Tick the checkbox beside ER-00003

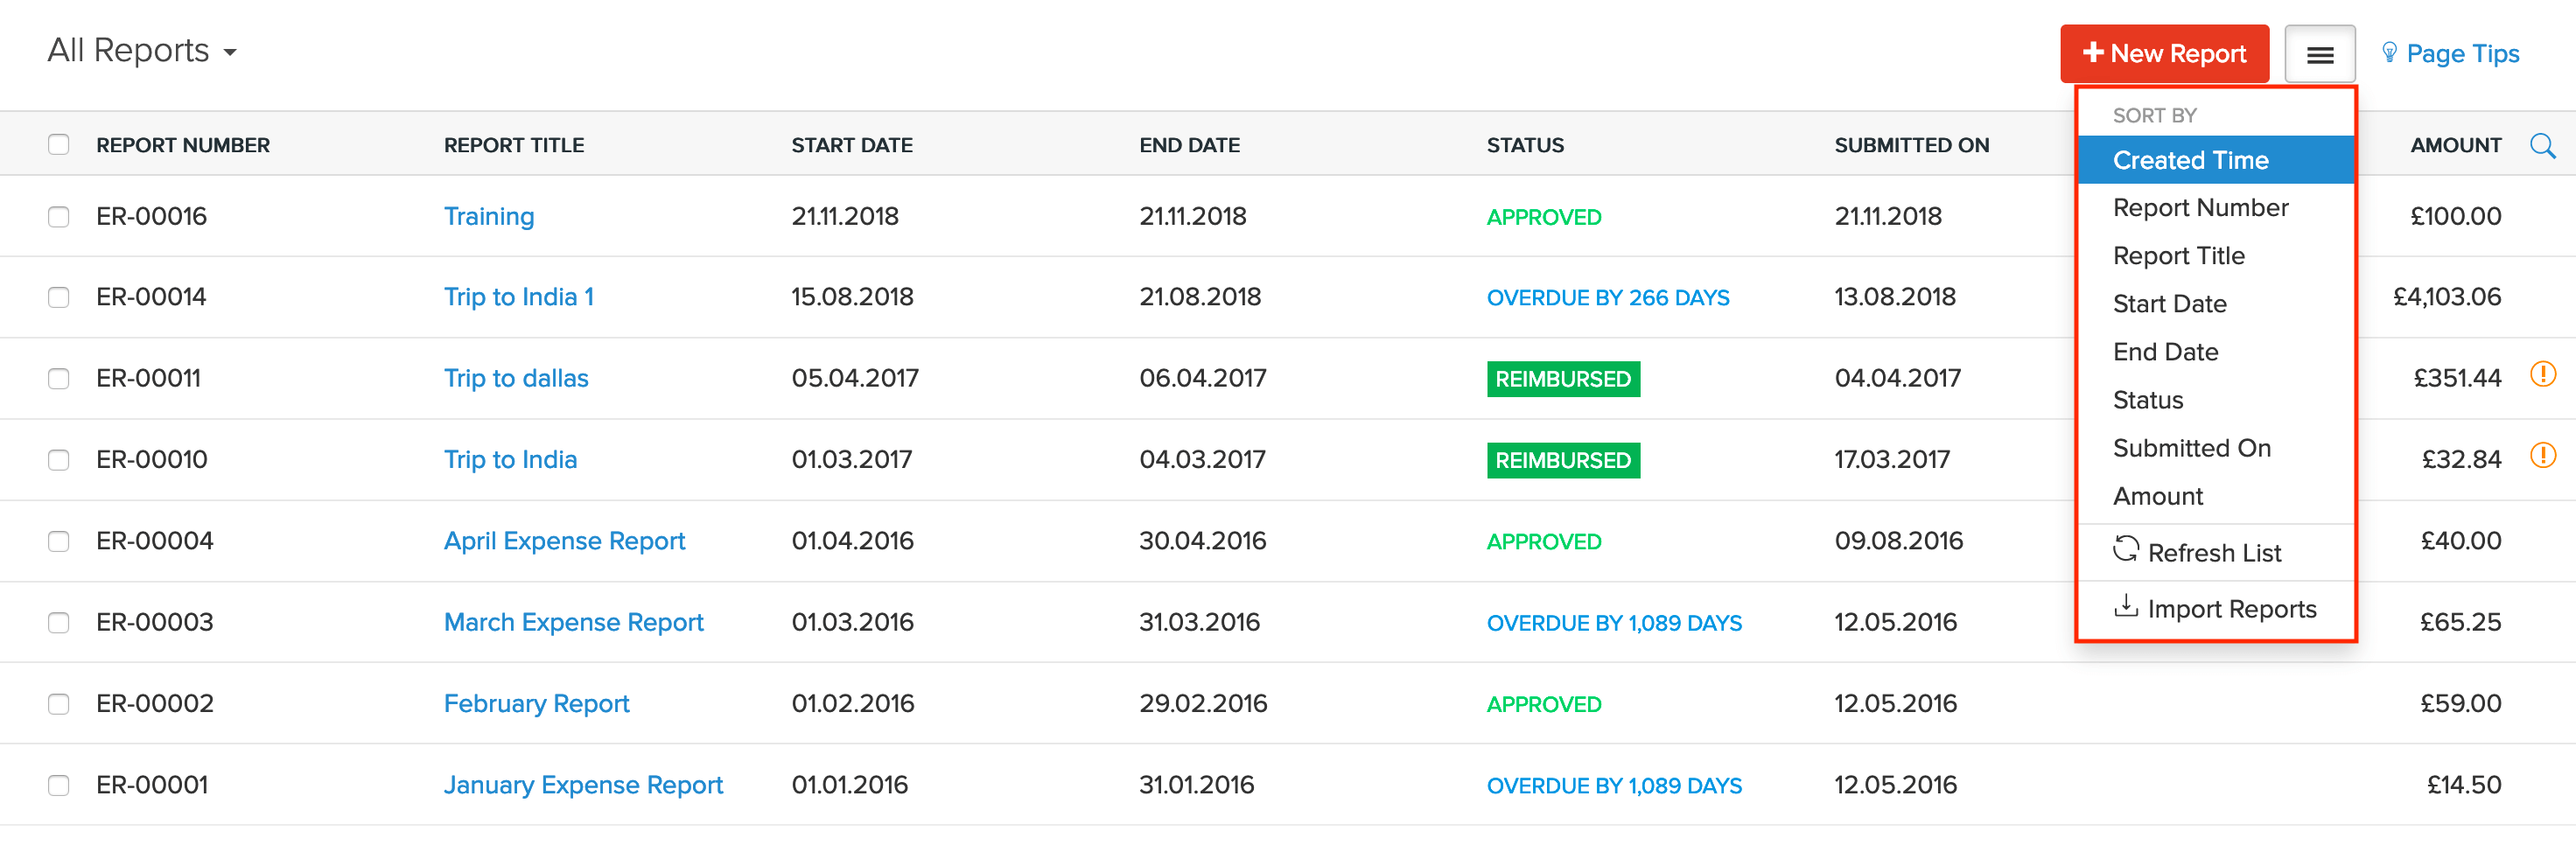(x=58, y=621)
